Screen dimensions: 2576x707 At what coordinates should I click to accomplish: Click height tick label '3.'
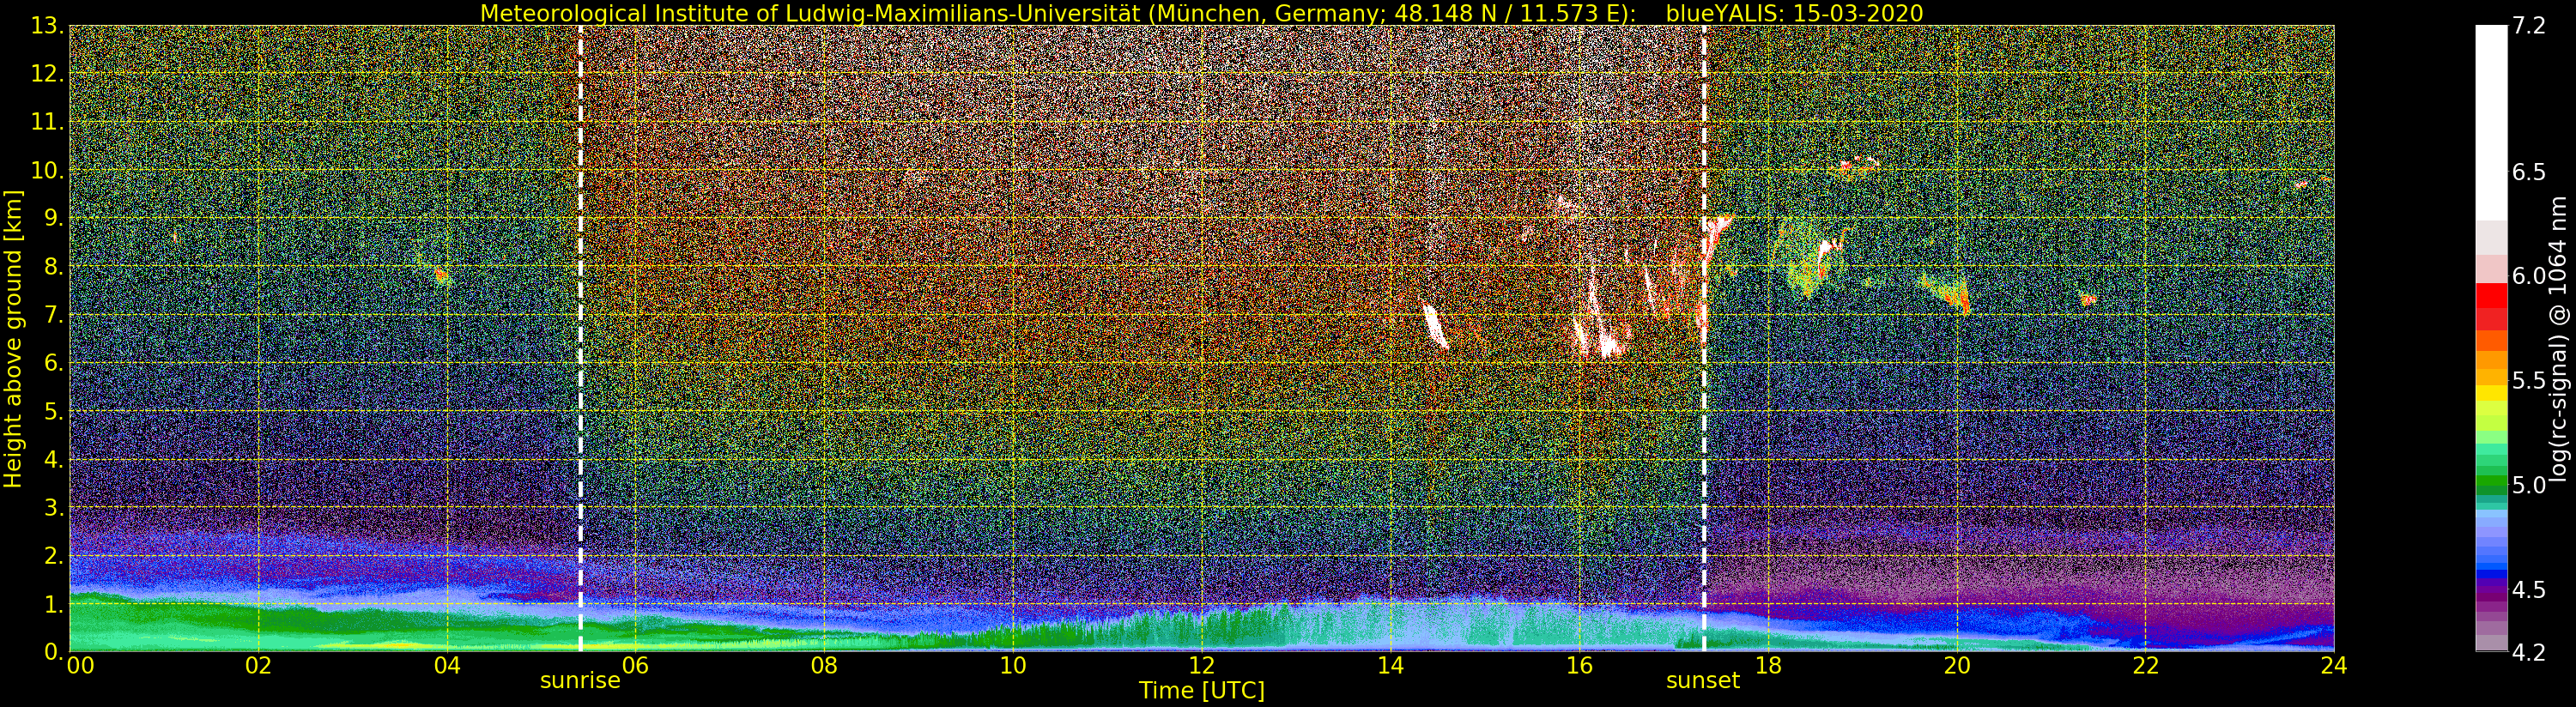(x=54, y=507)
